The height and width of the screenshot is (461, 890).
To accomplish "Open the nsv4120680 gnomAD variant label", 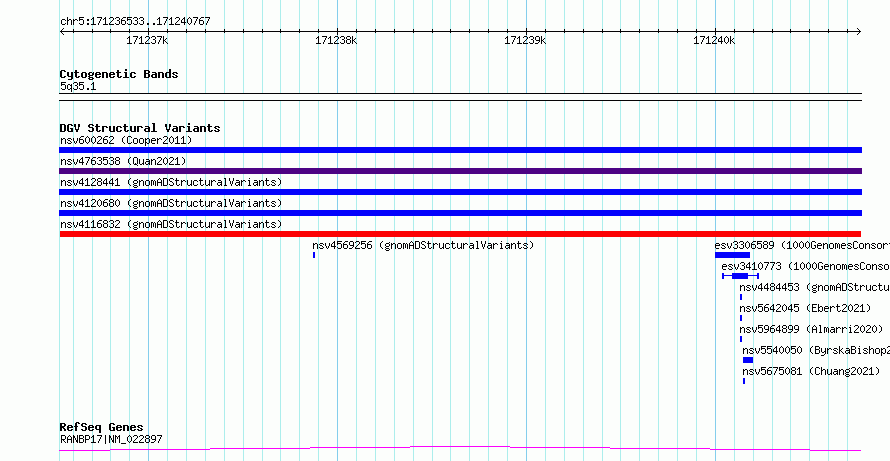I will pyautogui.click(x=171, y=203).
